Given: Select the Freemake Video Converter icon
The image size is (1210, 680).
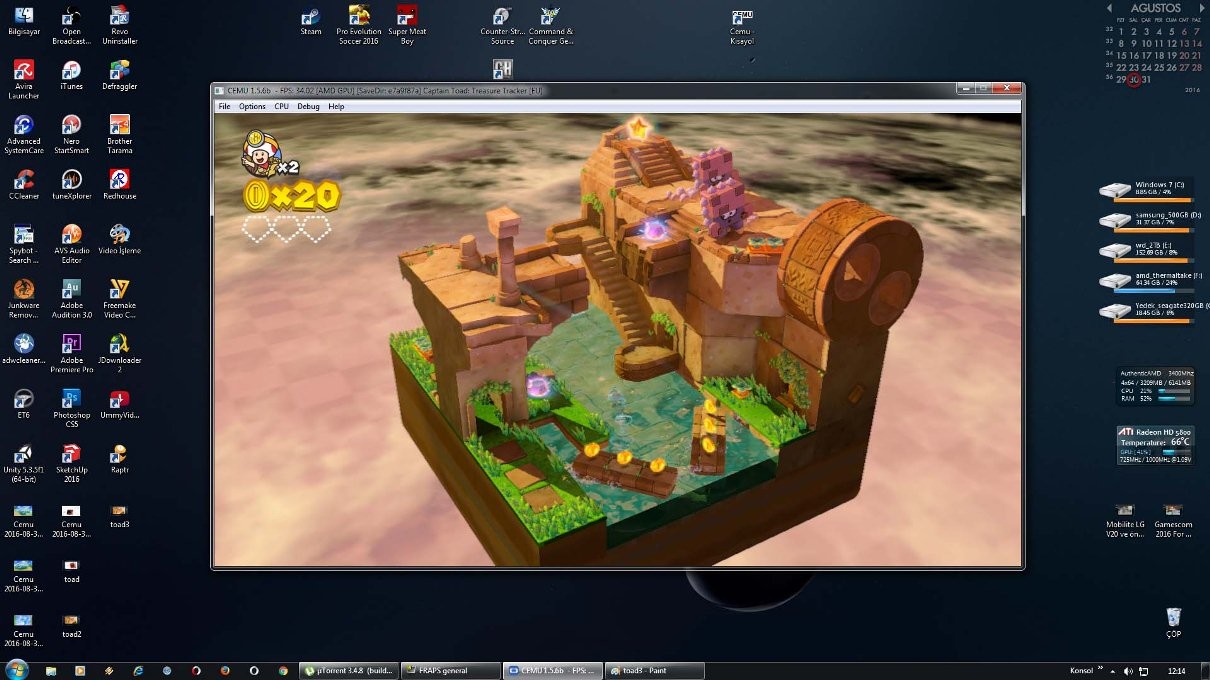Looking at the screenshot, I should click(x=119, y=299).
